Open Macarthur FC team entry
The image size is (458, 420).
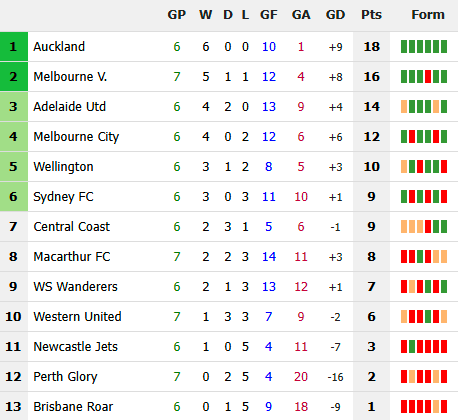click(72, 257)
